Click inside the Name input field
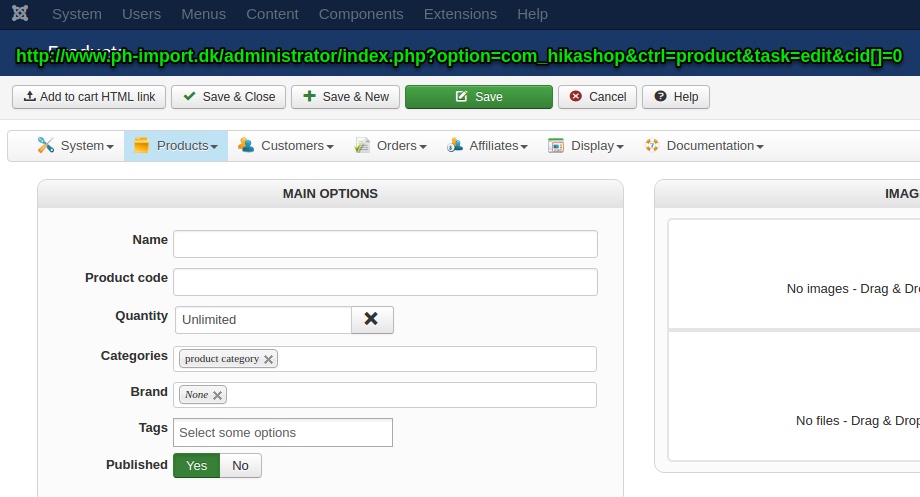Screen dimensions: 920x497 pos(385,244)
